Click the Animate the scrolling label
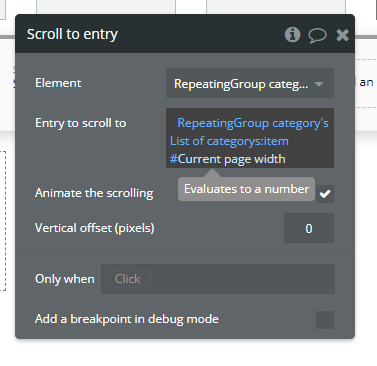This screenshot has width=377, height=366. [94, 193]
